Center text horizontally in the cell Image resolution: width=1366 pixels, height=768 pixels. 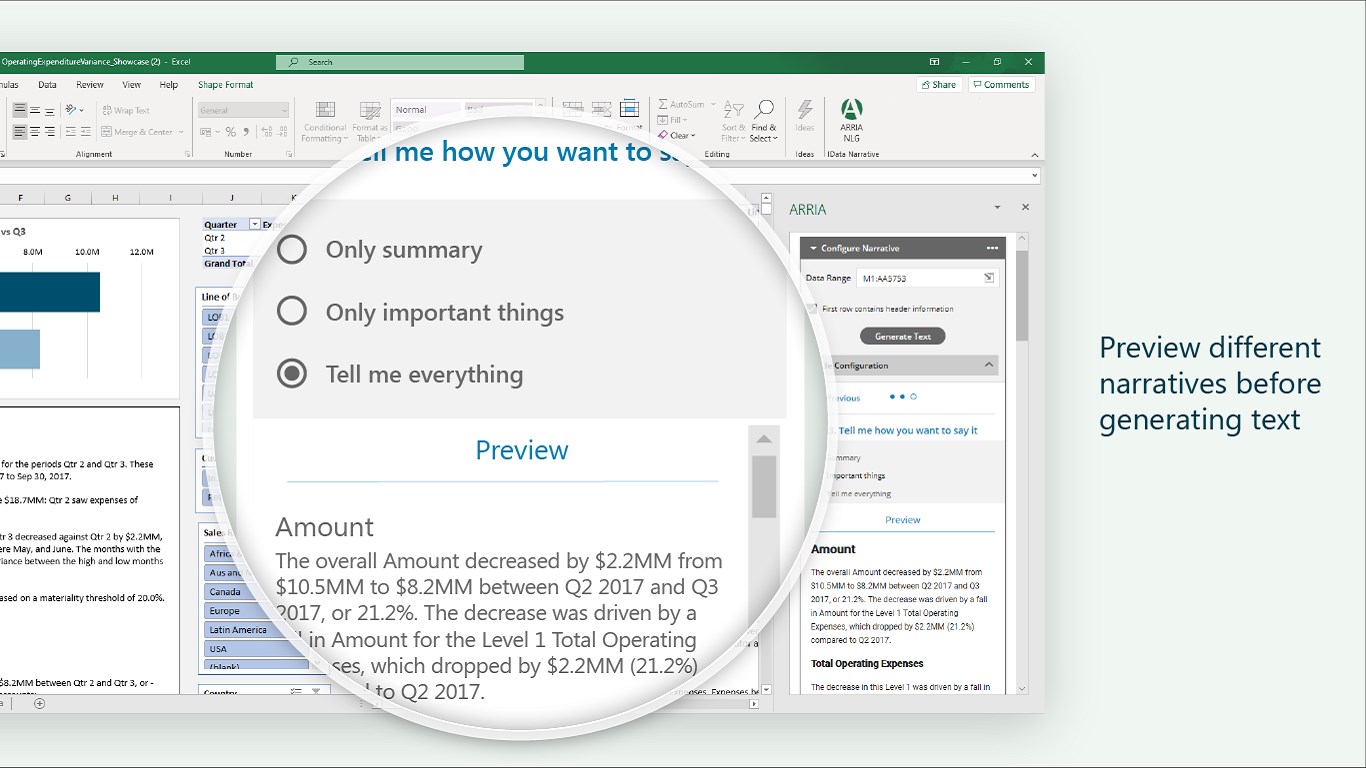pyautogui.click(x=35, y=132)
